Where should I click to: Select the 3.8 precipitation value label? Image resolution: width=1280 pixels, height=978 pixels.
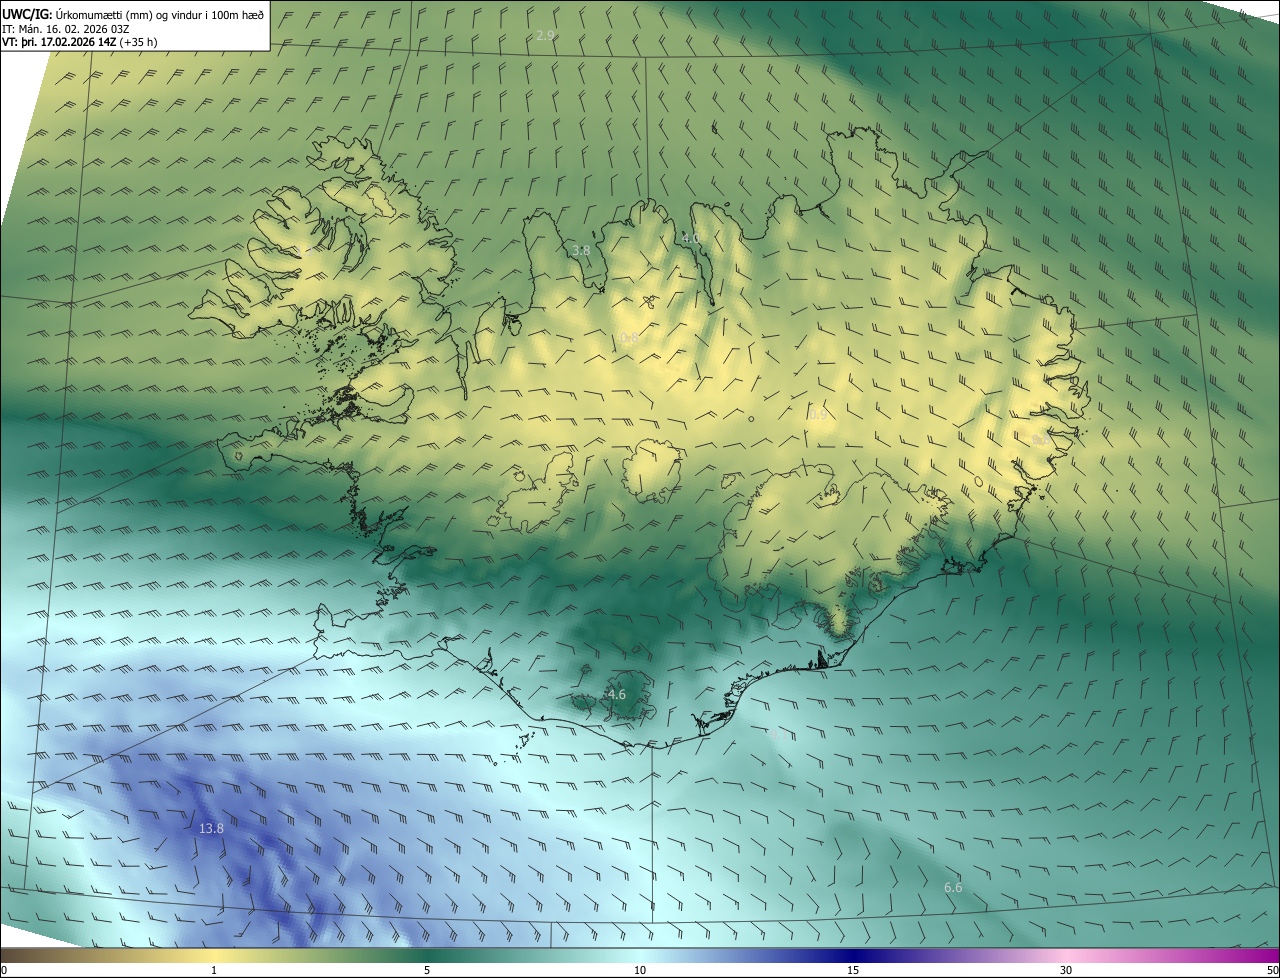581,251
